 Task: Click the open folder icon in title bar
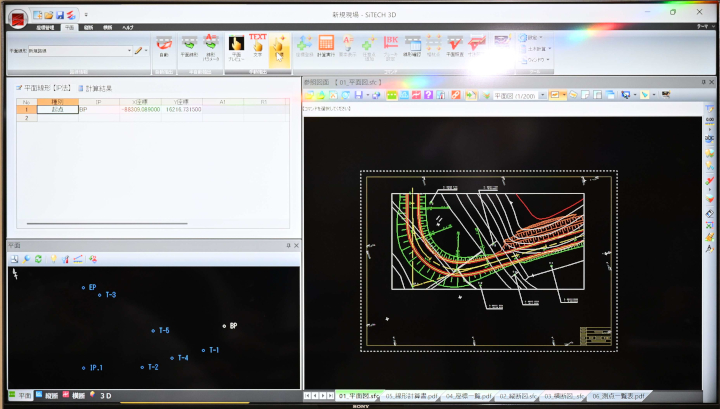(48, 15)
